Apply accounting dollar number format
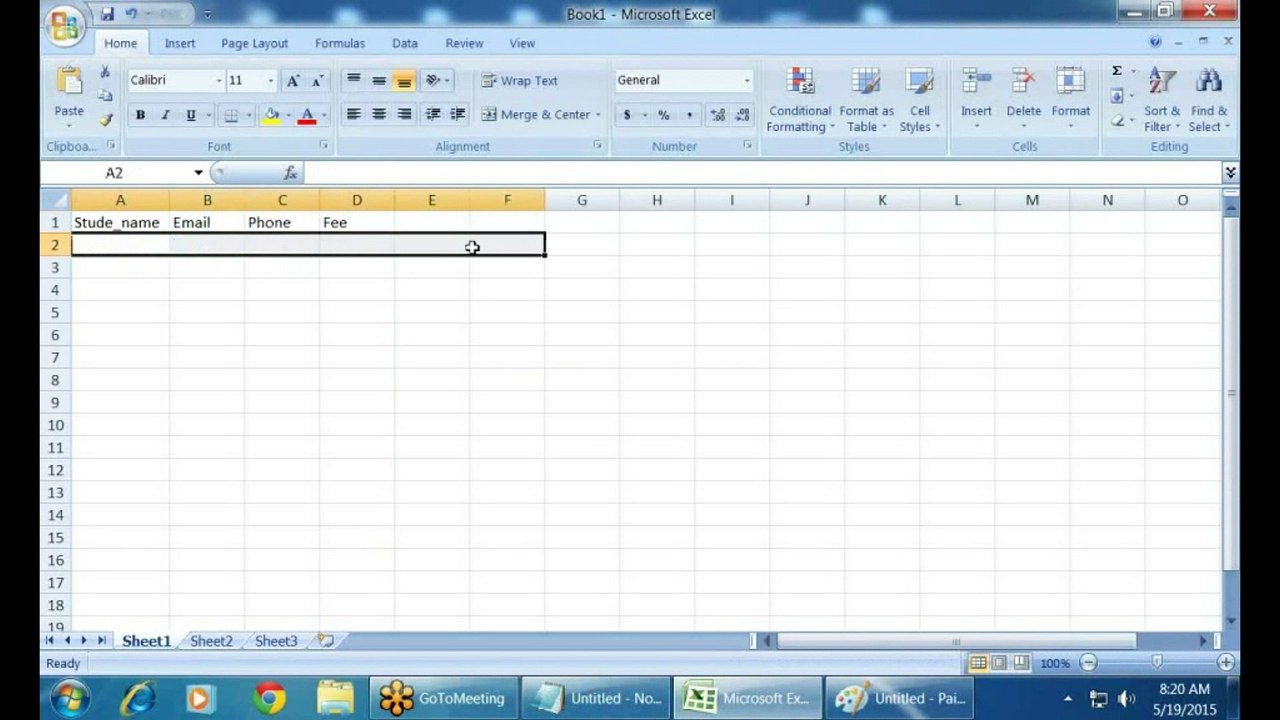This screenshot has height=720, width=1280. (x=627, y=115)
